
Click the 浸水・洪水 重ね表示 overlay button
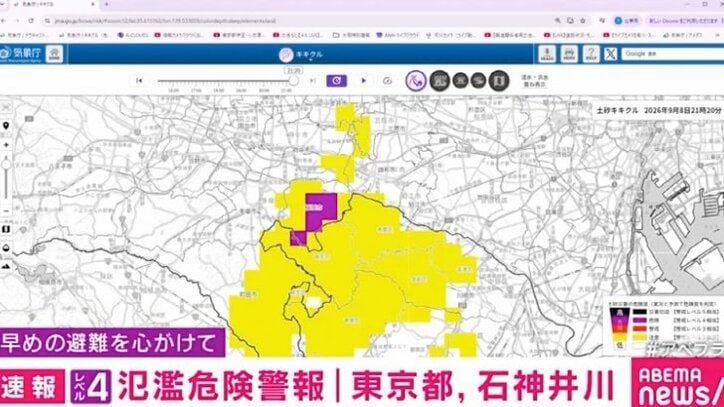[x=535, y=81]
